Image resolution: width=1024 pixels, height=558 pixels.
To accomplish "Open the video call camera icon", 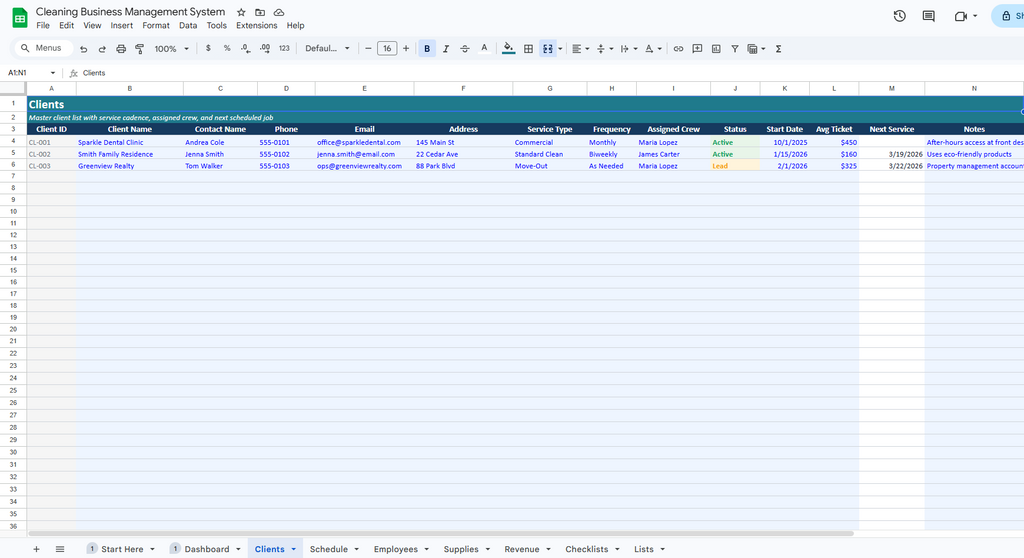I will click(x=961, y=16).
